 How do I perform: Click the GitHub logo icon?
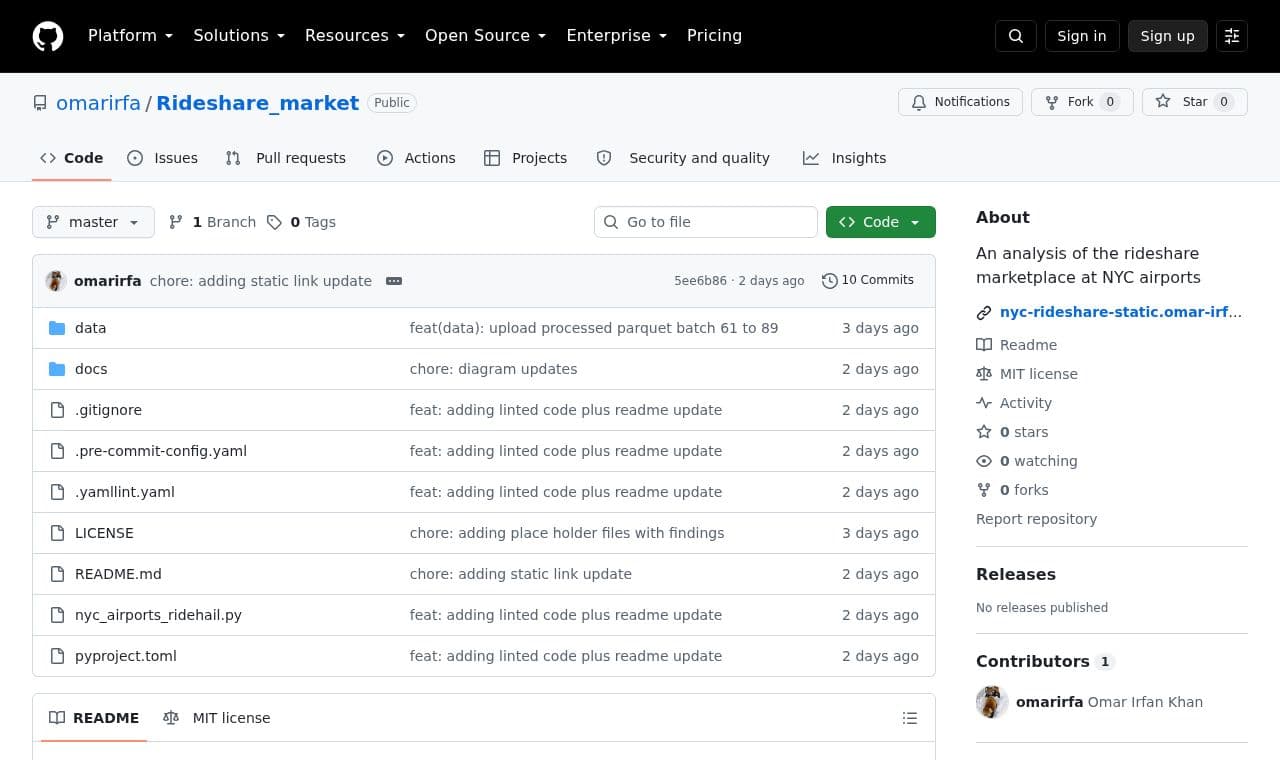48,36
